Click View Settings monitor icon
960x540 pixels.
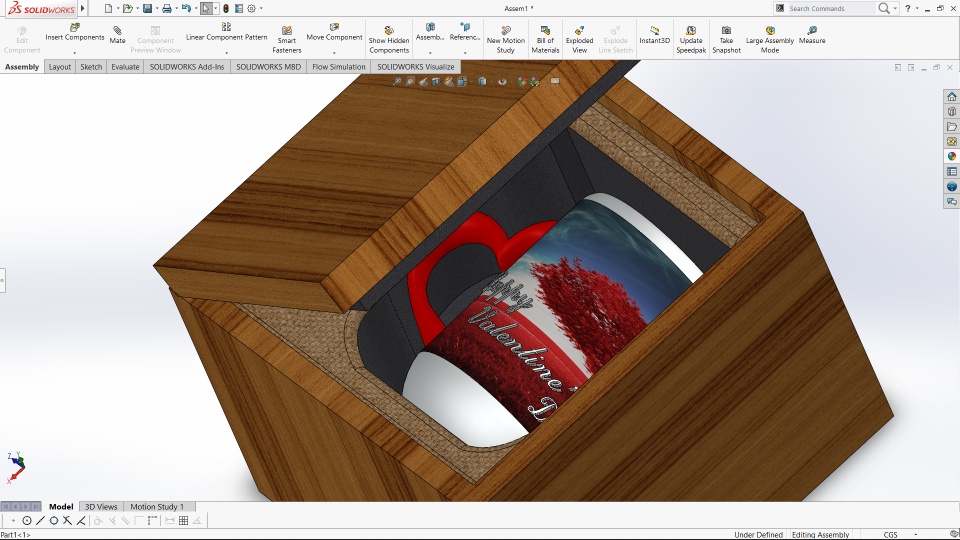[555, 81]
